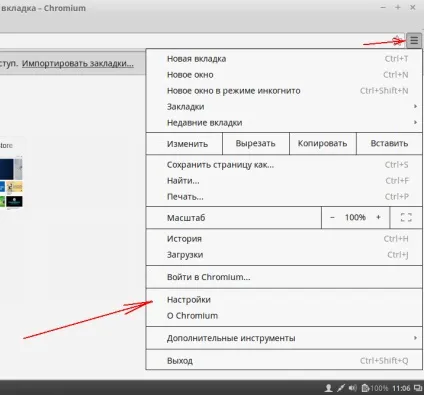Close the Chromium window
Screen dimensions: 424x395
pyautogui.click(x=413, y=7)
